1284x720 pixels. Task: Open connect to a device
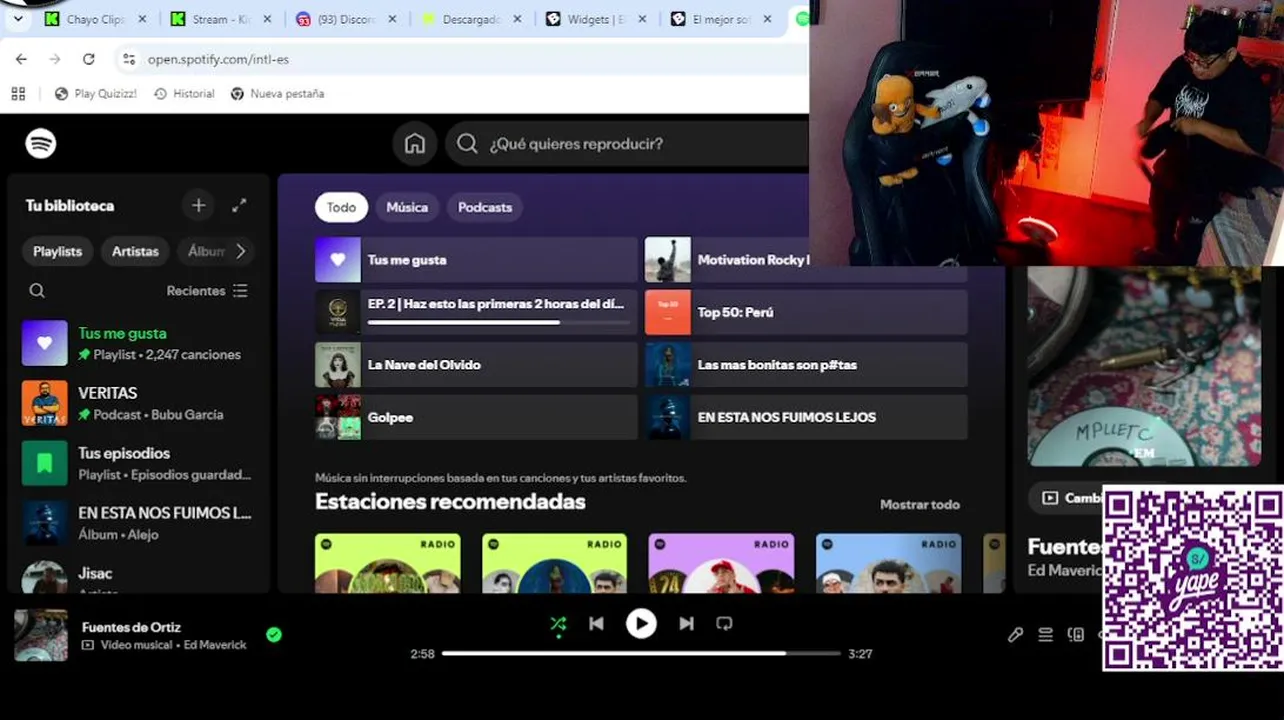click(1076, 634)
